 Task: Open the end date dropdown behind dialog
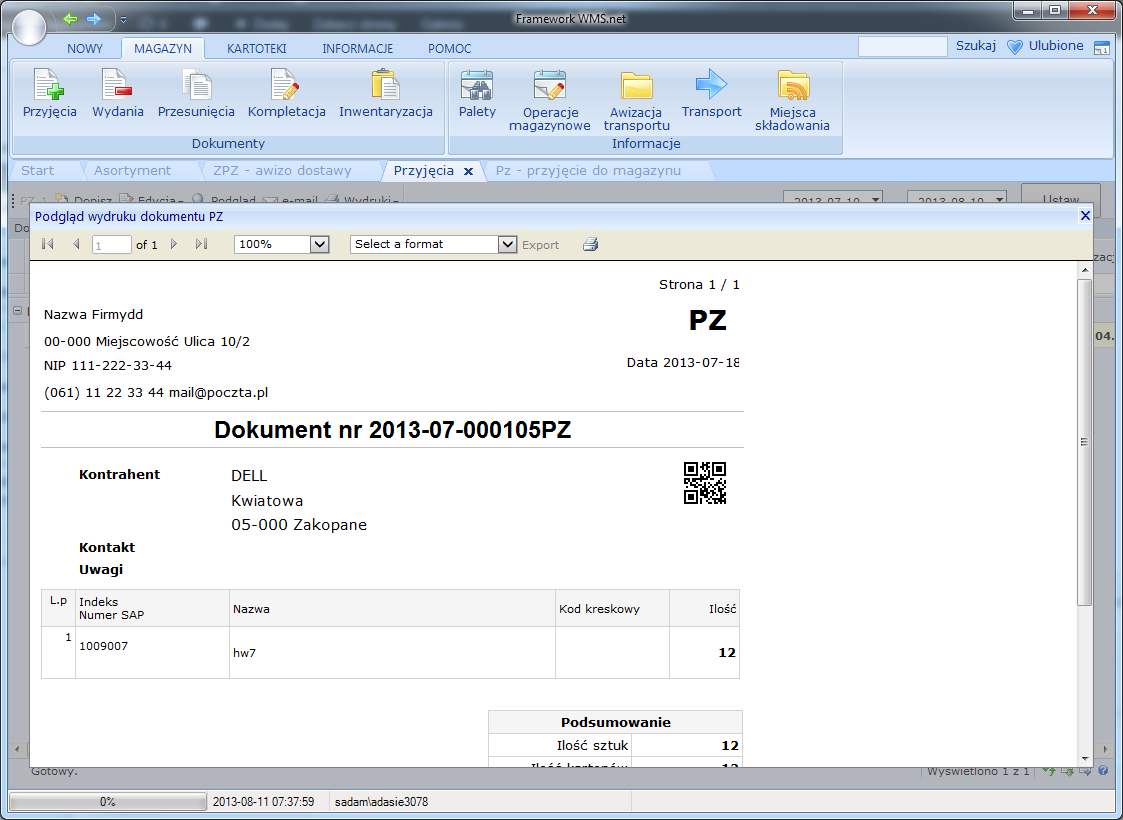[999, 201]
